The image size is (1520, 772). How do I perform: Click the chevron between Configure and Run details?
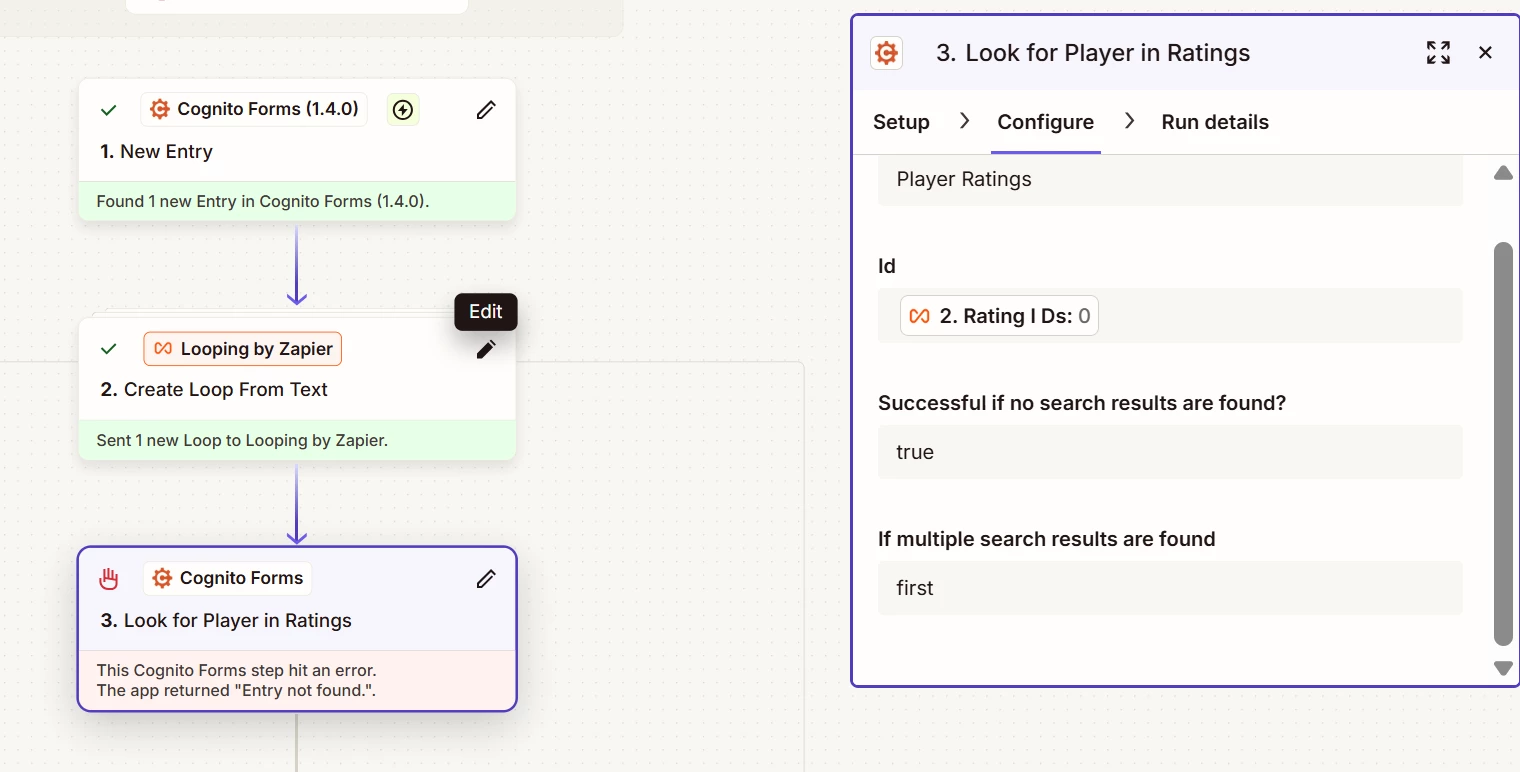tap(1129, 121)
